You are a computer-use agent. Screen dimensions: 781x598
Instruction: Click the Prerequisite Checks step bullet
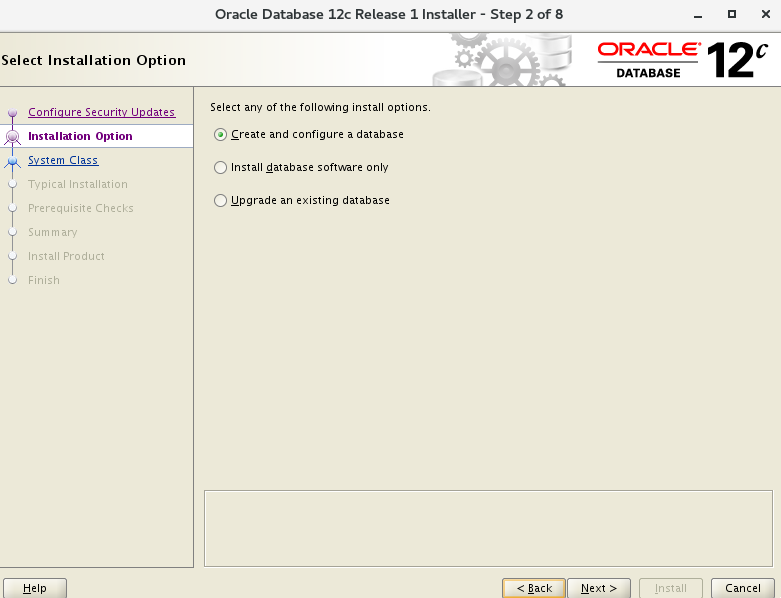point(13,208)
